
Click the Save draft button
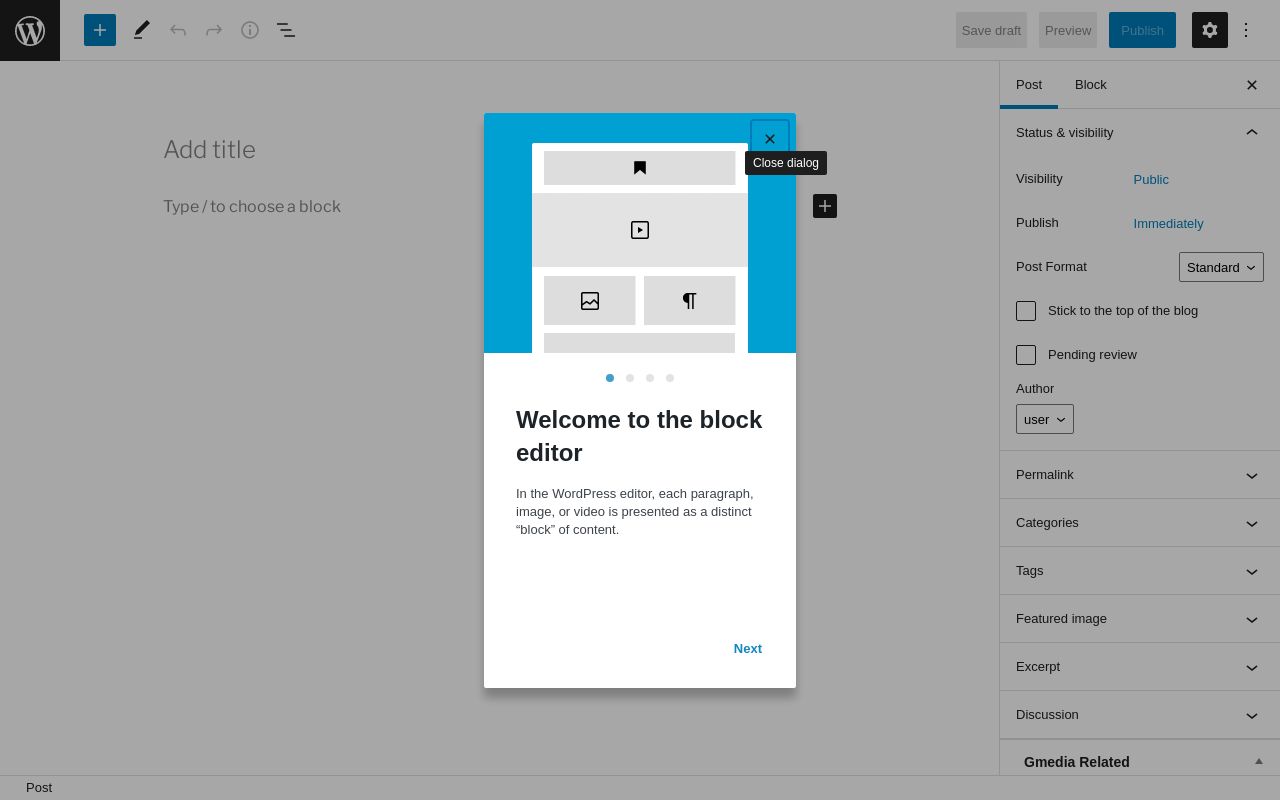[x=991, y=30]
